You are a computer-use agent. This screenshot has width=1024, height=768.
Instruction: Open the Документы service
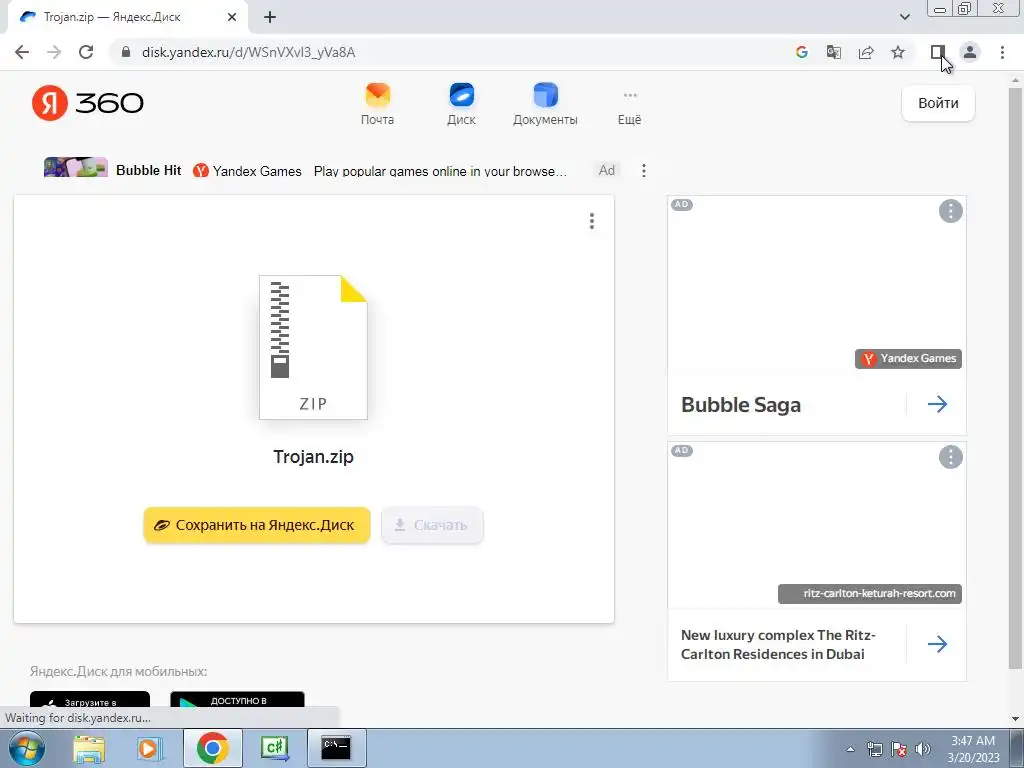click(x=545, y=104)
